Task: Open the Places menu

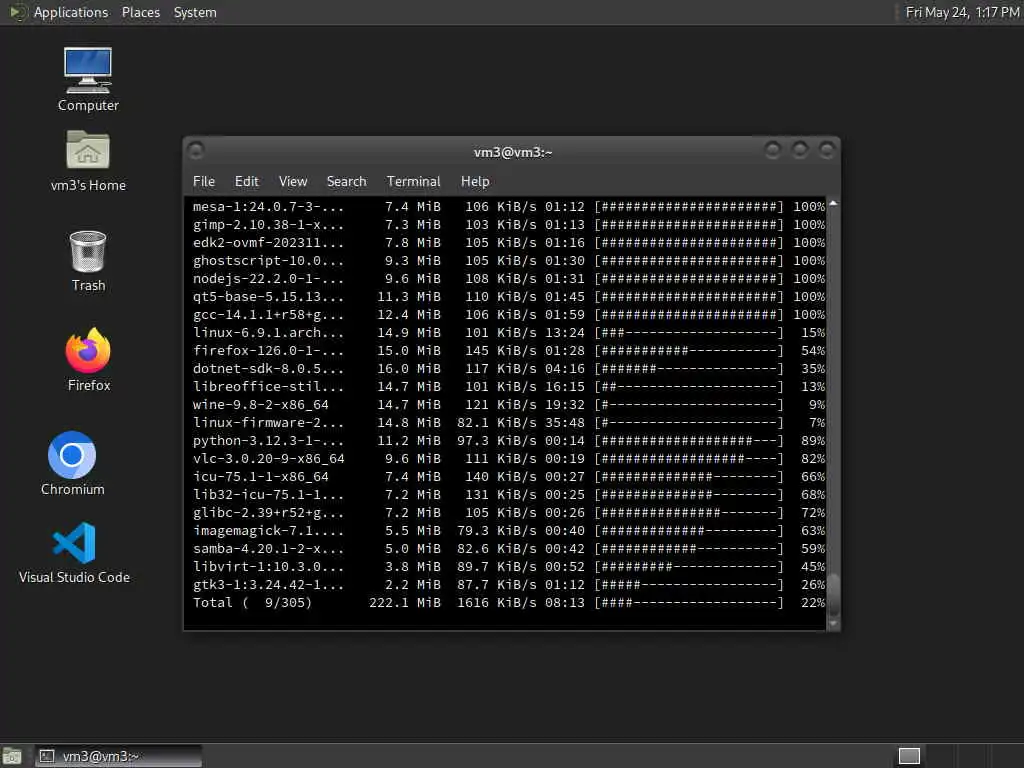Action: [x=140, y=12]
